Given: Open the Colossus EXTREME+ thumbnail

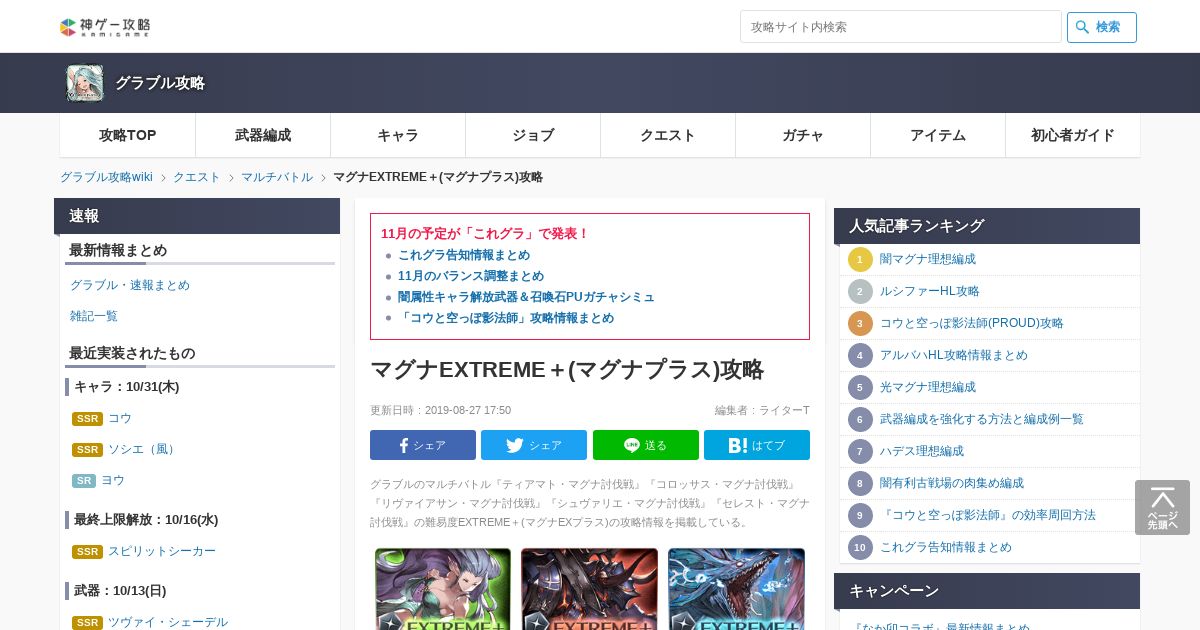Looking at the screenshot, I should pyautogui.click(x=590, y=589).
